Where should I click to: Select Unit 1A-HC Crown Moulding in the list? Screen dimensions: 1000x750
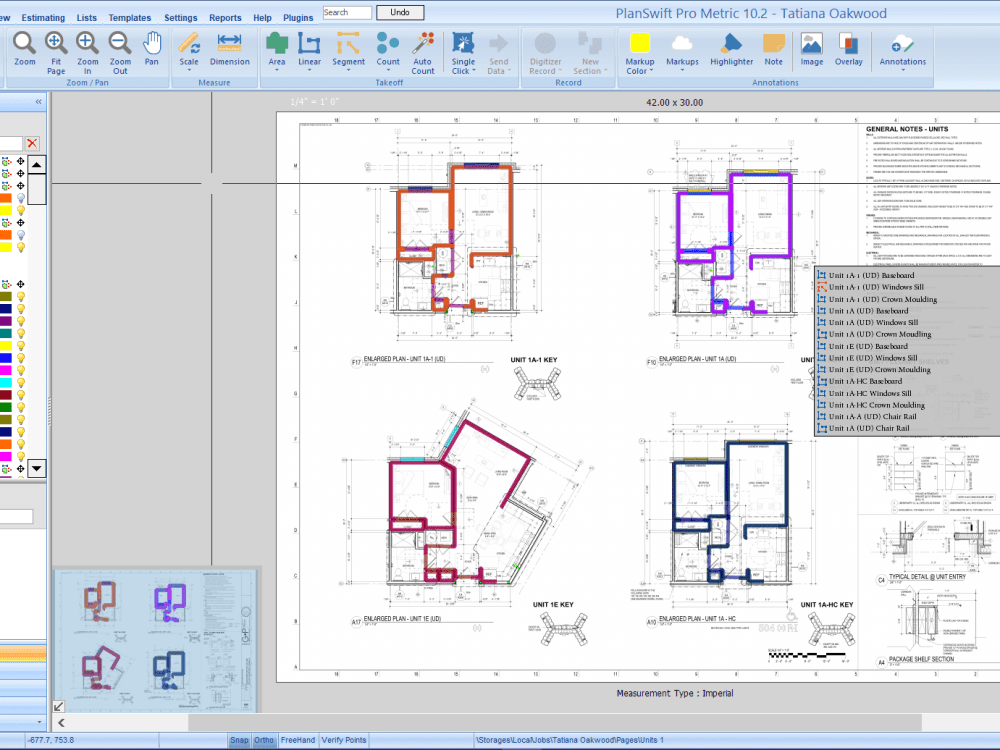pos(876,405)
